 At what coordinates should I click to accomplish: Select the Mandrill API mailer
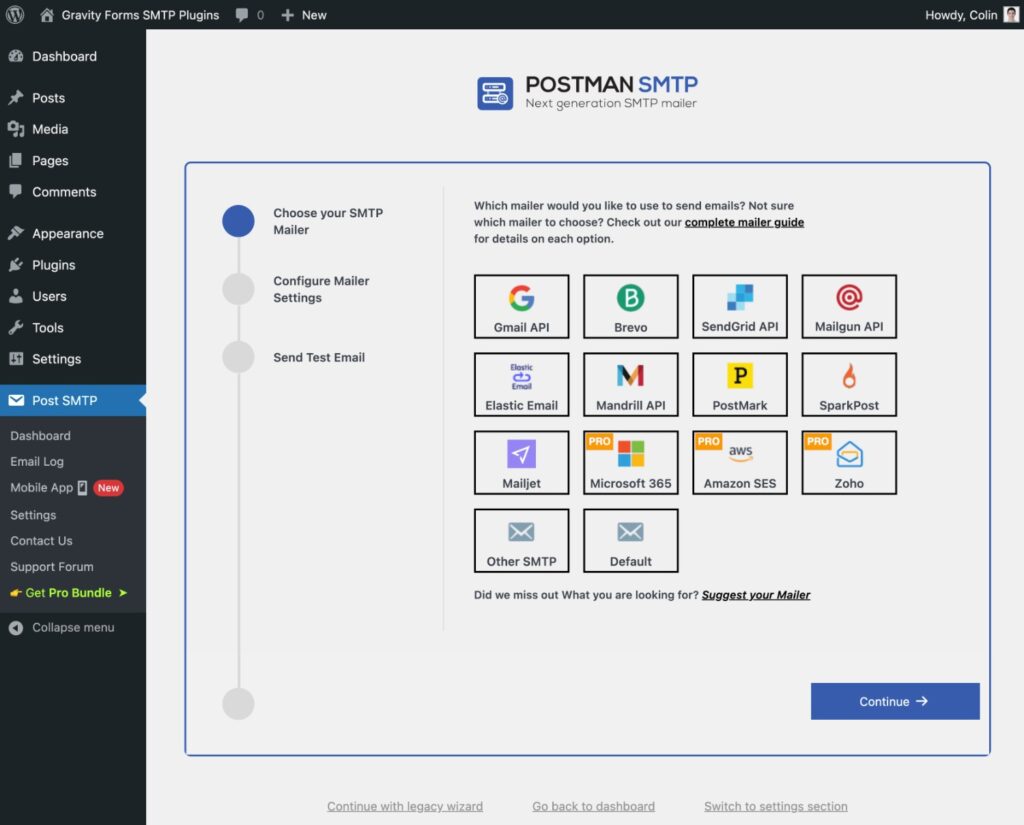pyautogui.click(x=630, y=385)
